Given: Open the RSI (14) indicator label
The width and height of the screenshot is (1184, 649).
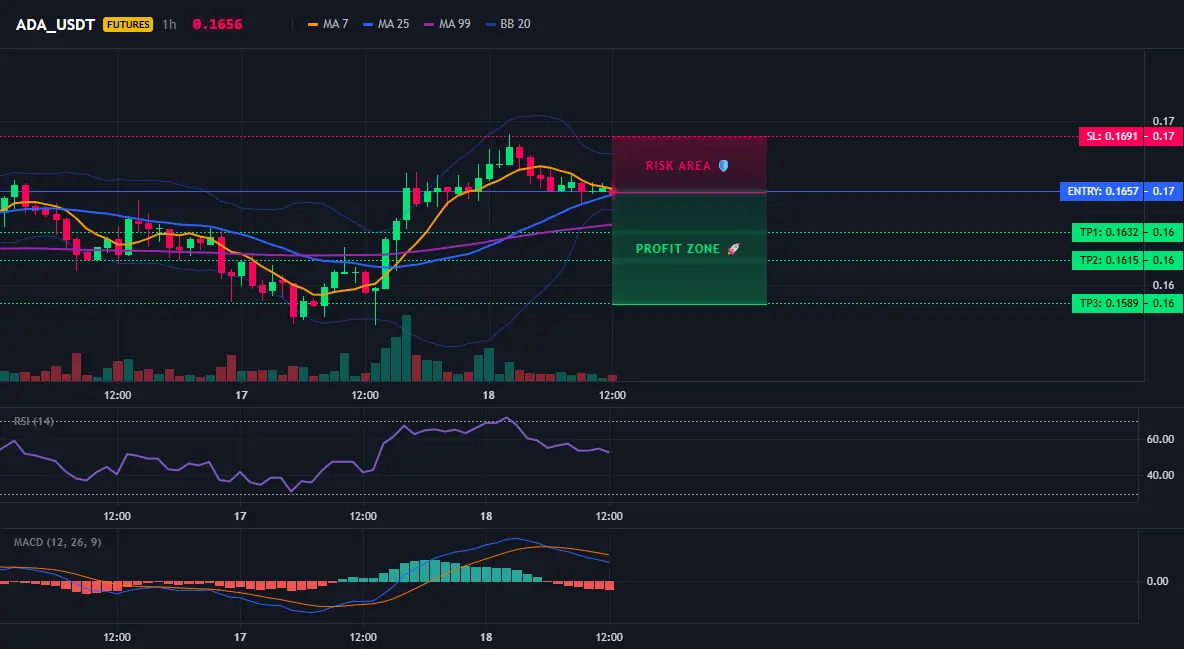Looking at the screenshot, I should click(x=34, y=421).
